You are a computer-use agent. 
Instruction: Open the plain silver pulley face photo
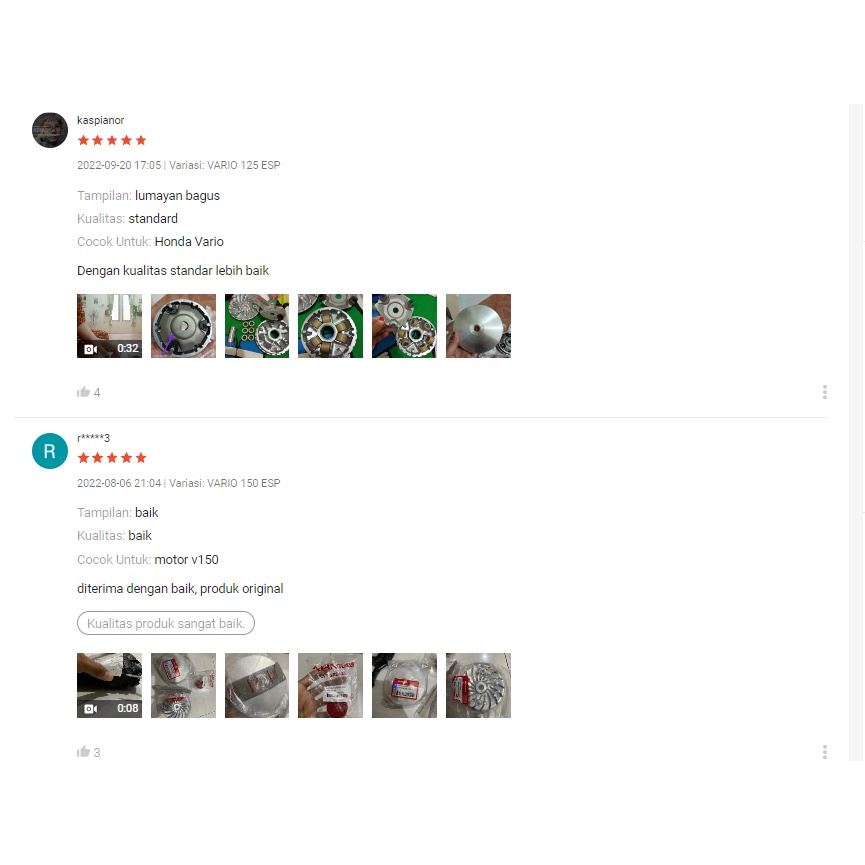point(478,326)
